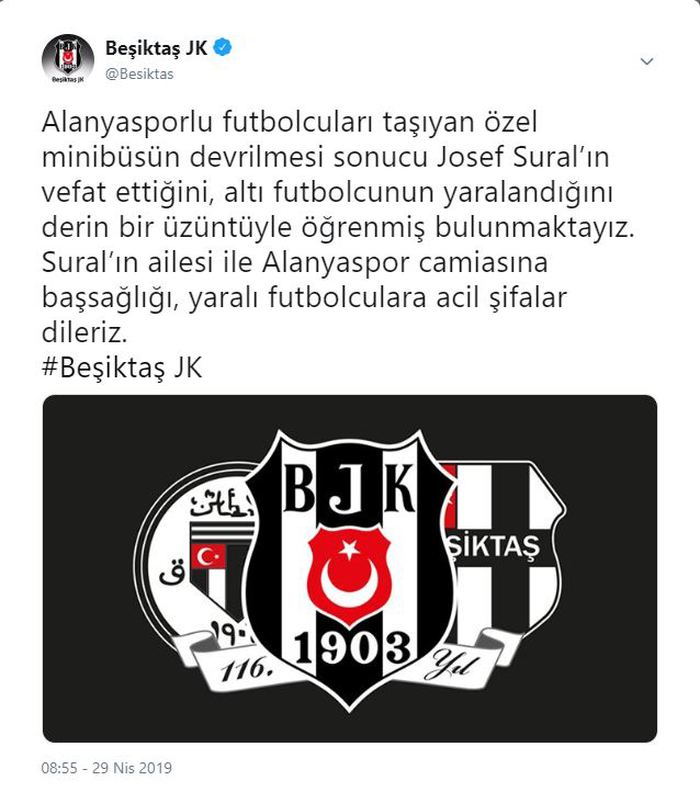Open the Beşiktaş JK profile avatar

[x=68, y=60]
